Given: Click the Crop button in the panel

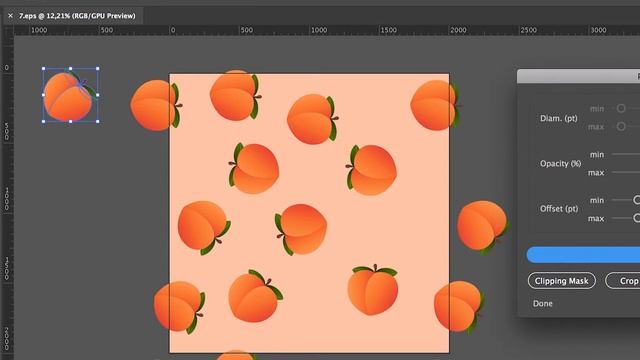Looking at the screenshot, I should pyautogui.click(x=623, y=281).
